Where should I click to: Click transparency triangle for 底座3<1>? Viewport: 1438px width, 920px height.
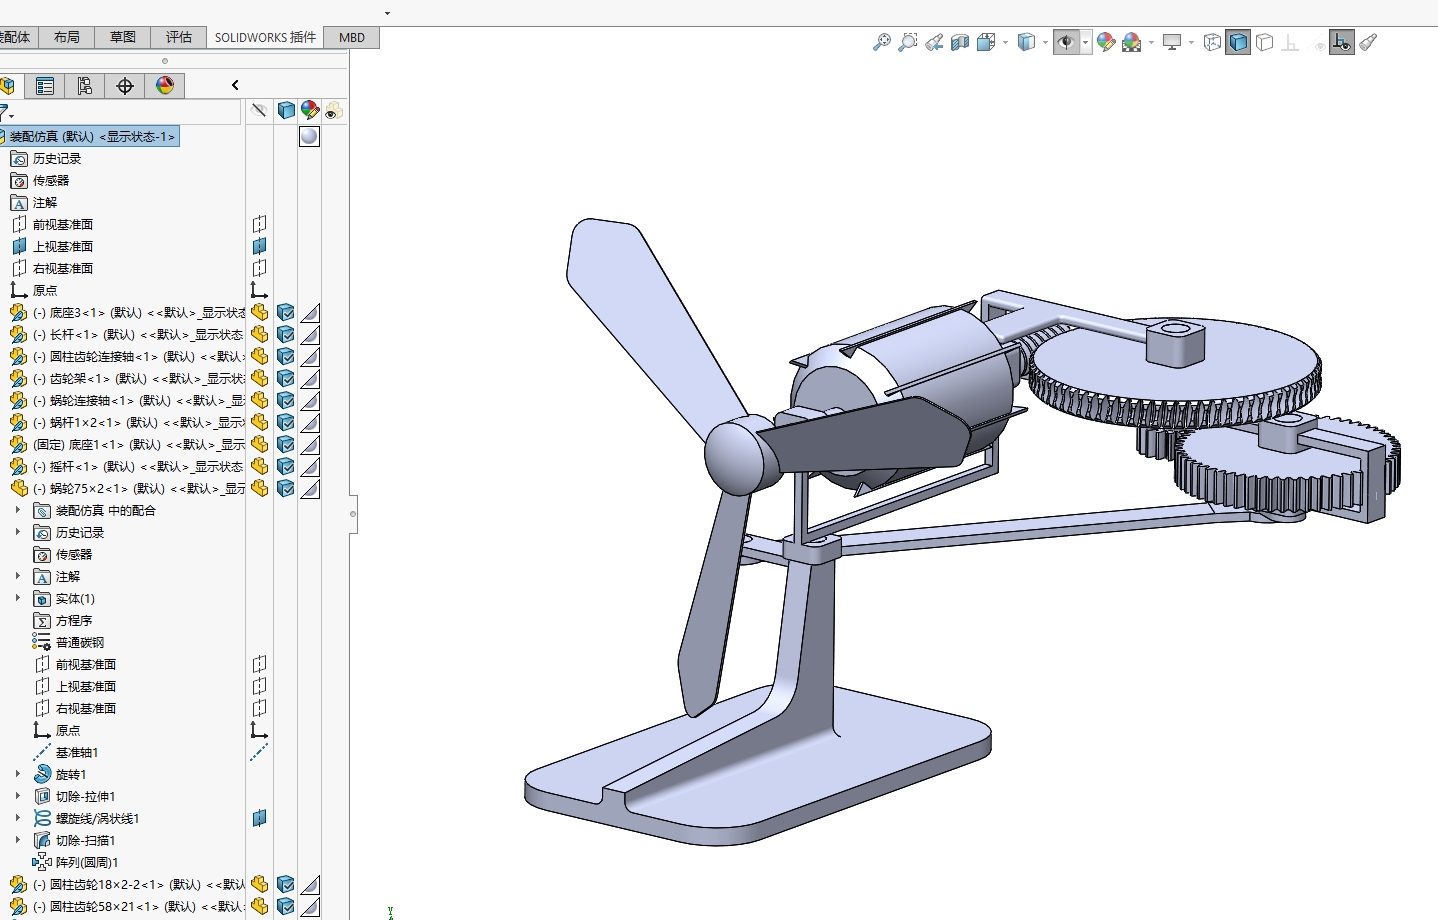(x=310, y=312)
